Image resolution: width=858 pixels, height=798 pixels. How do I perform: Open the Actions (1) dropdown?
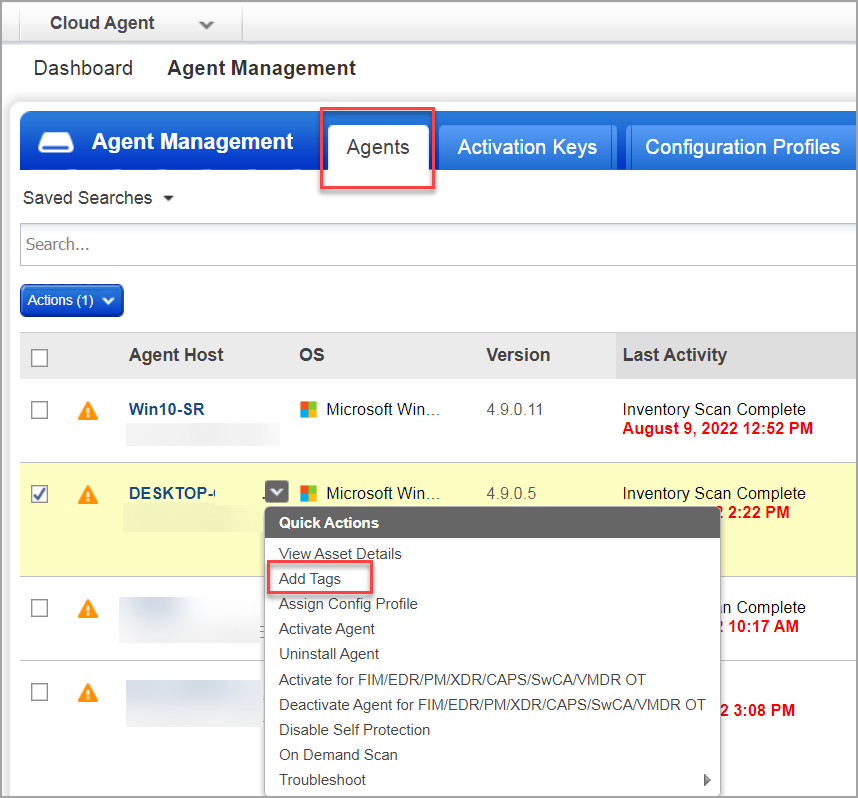click(71, 300)
